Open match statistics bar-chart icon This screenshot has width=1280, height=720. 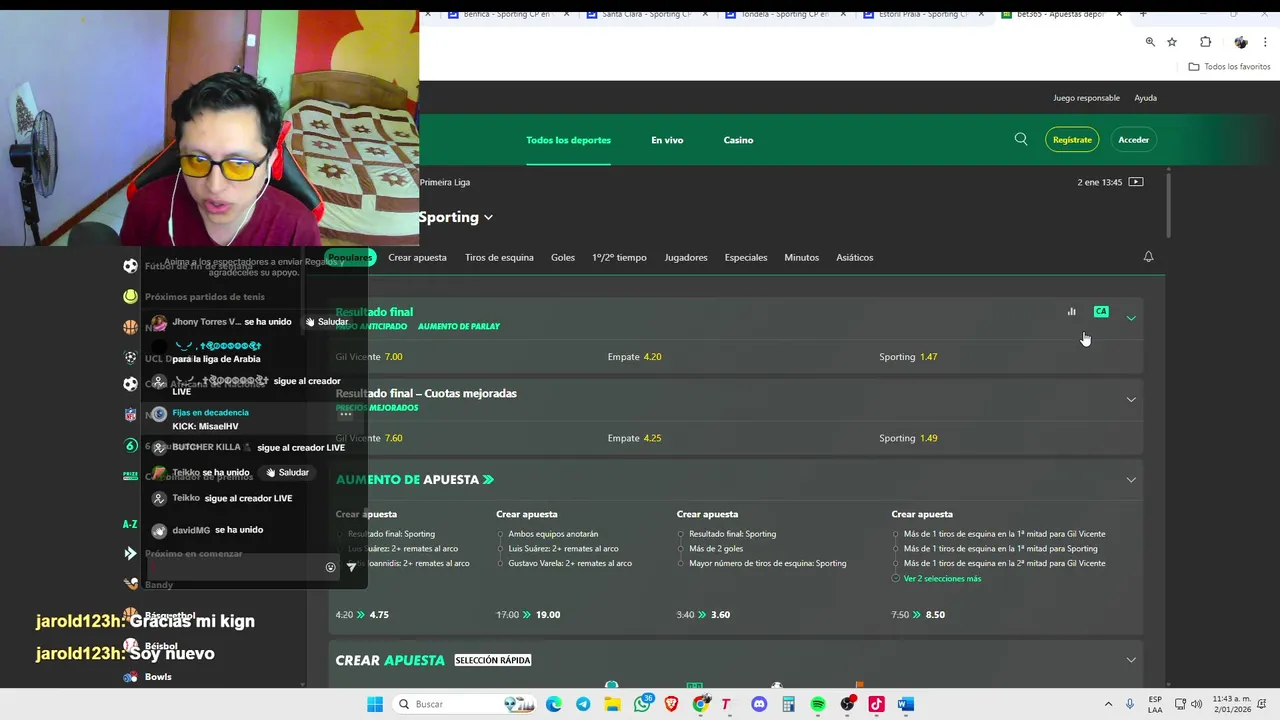1071,312
